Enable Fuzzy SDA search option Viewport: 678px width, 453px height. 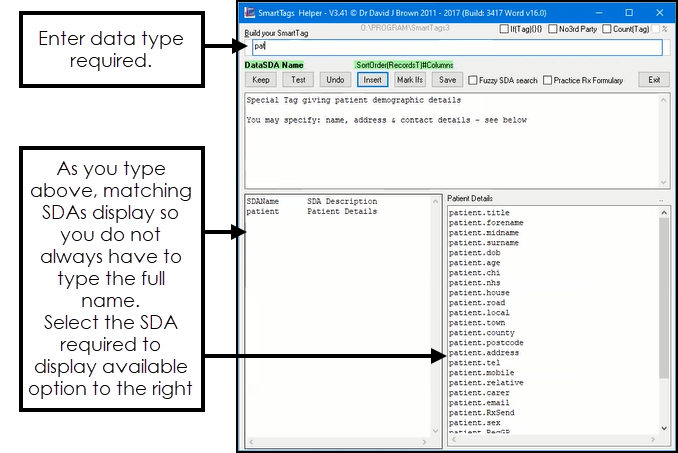pyautogui.click(x=472, y=80)
